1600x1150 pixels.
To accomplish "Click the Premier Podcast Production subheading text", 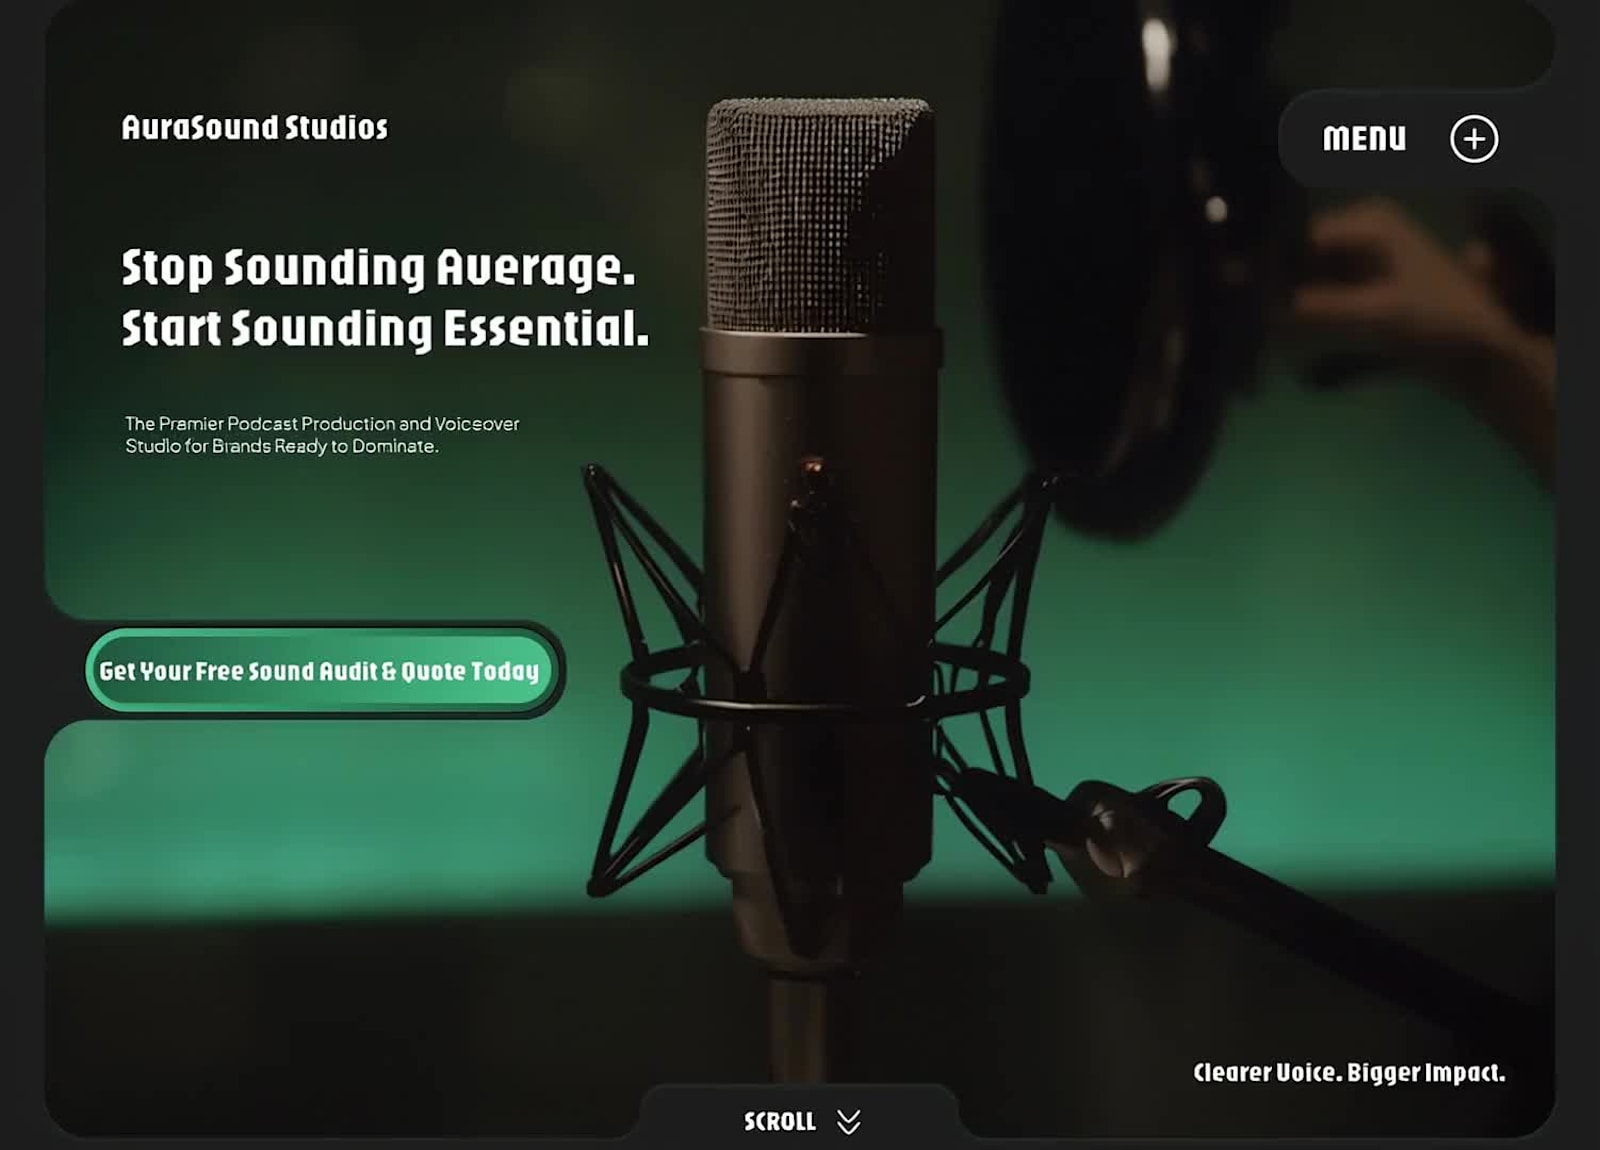I will click(322, 435).
